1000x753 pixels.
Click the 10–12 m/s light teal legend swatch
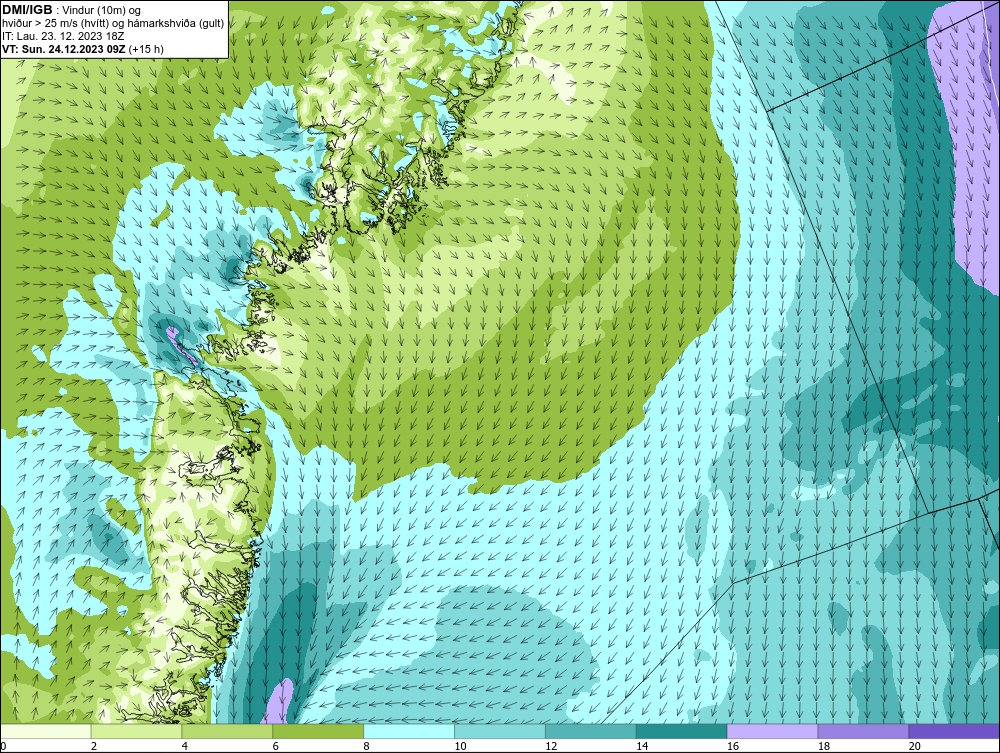(x=500, y=731)
